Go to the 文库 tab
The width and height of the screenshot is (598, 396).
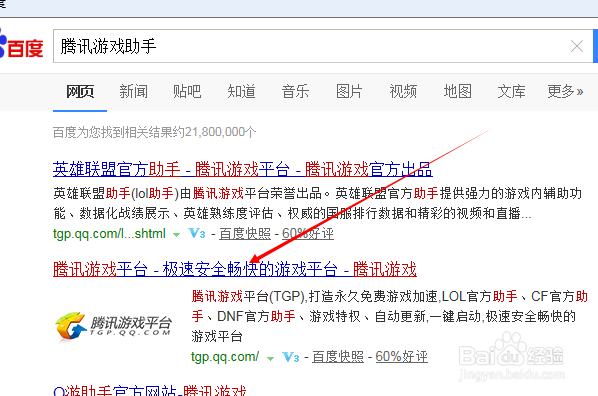point(511,92)
